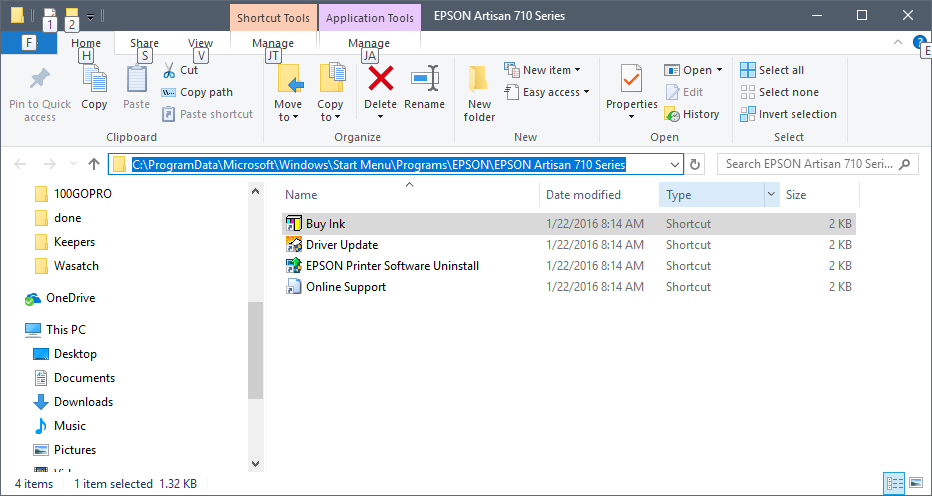
Task: Open the 100GOPRO folder in sidebar
Action: coord(73,194)
